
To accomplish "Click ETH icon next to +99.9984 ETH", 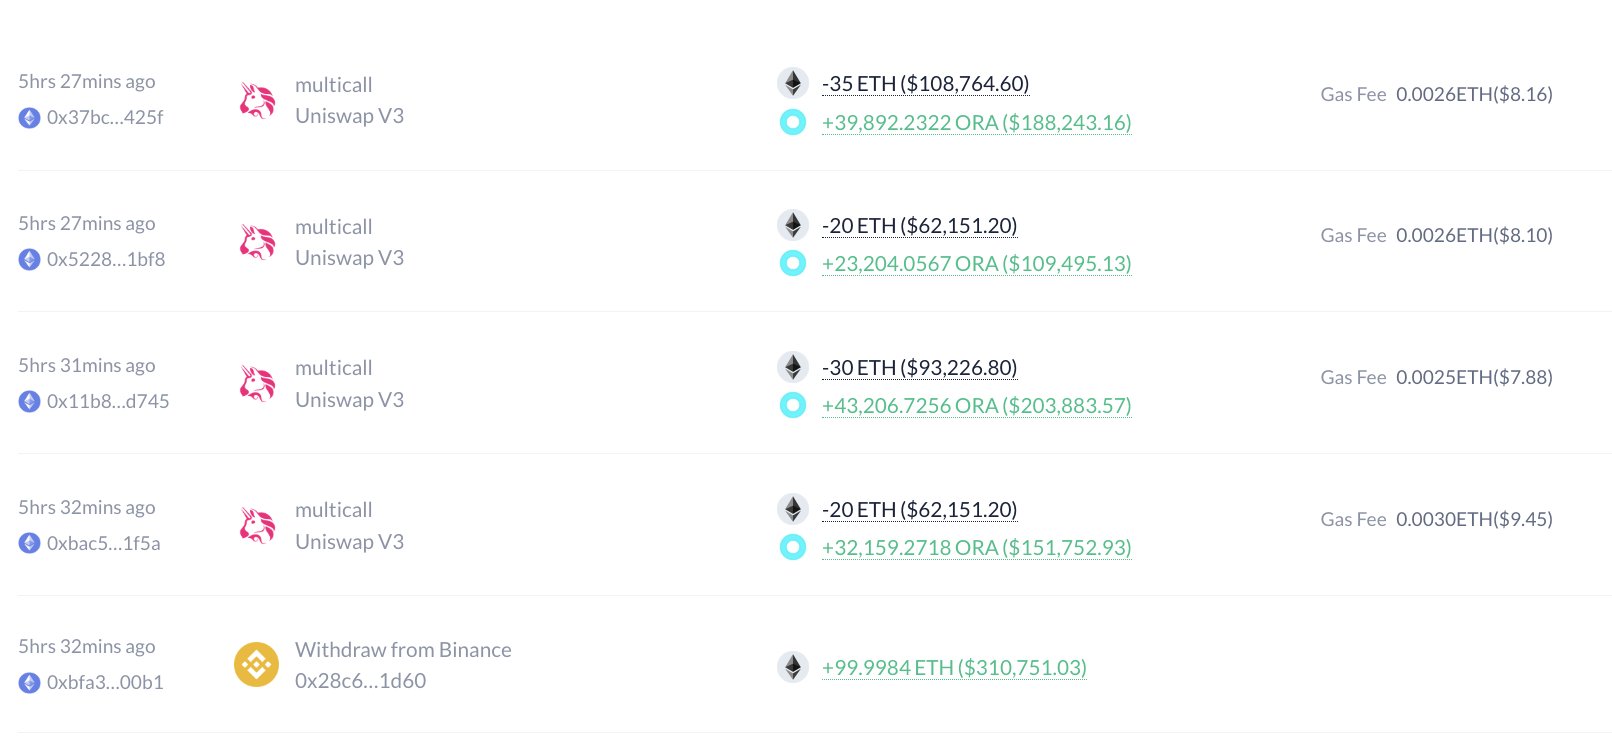I will click(793, 667).
